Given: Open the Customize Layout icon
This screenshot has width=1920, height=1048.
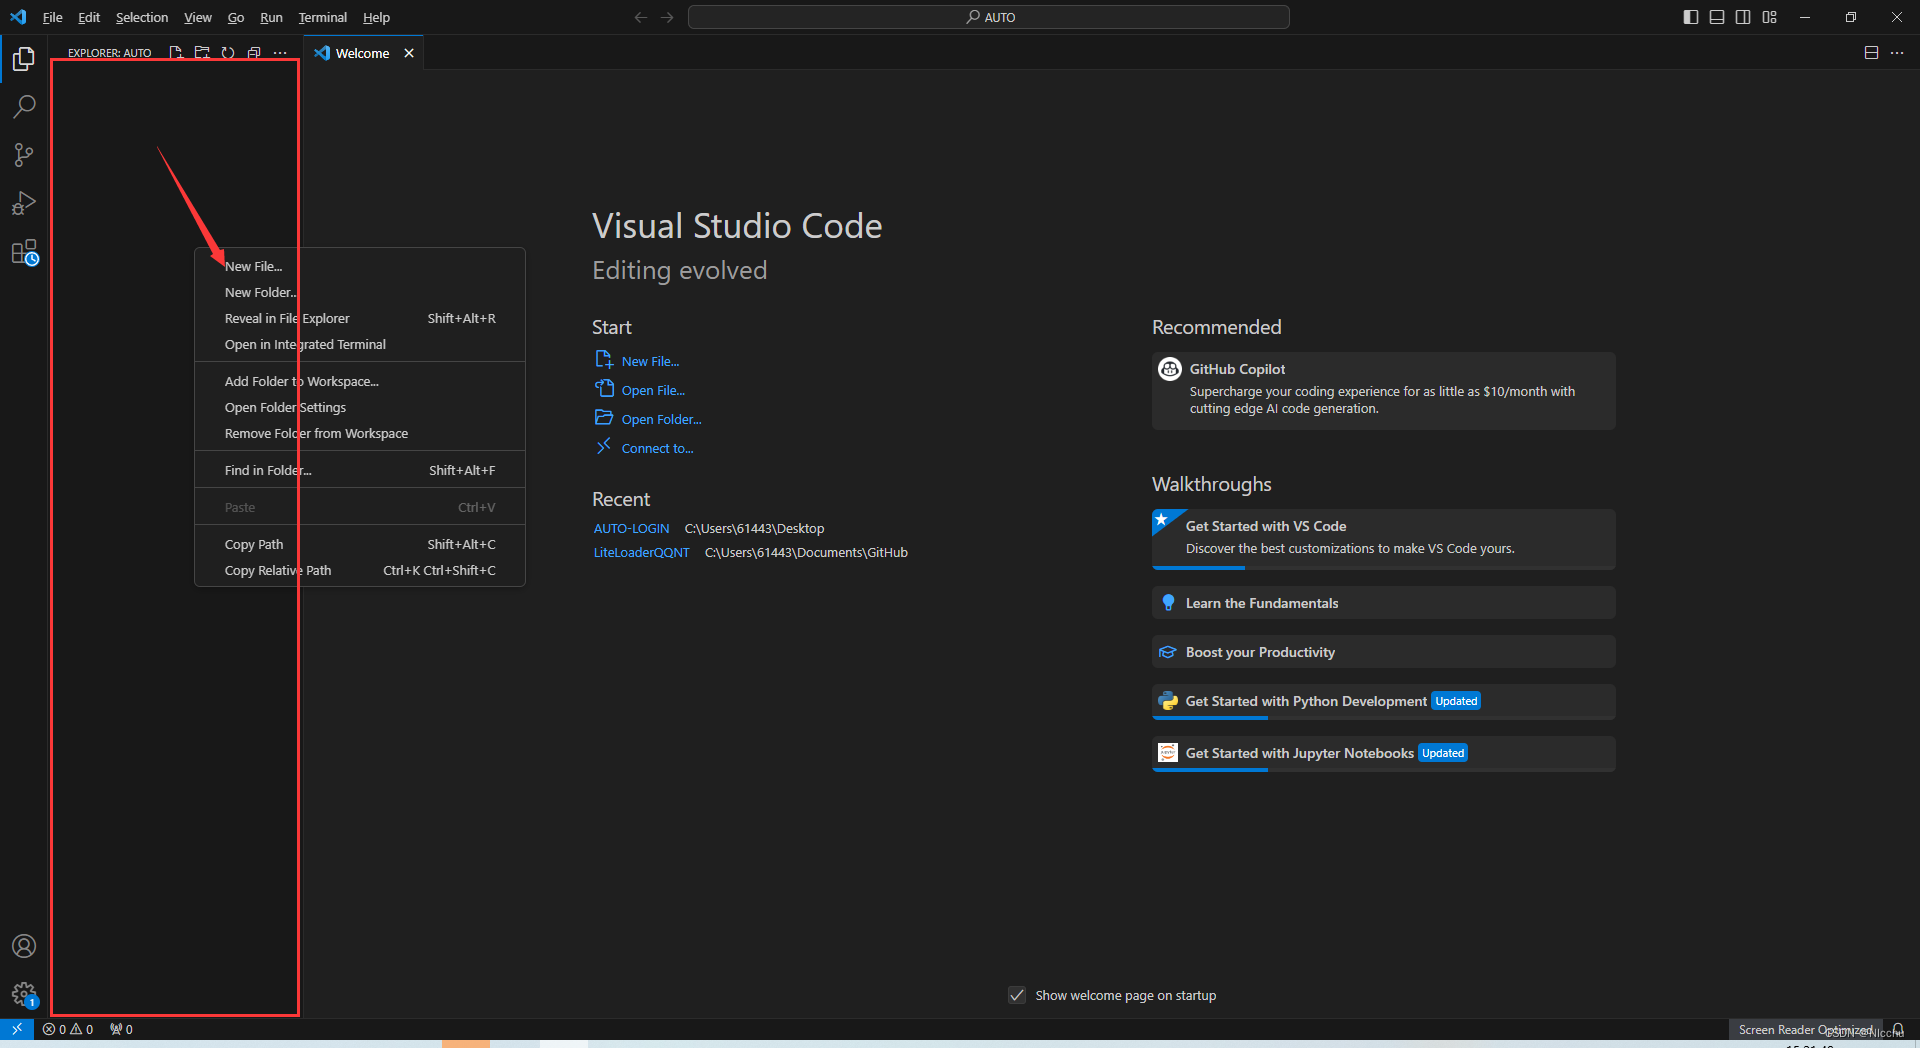Looking at the screenshot, I should pyautogui.click(x=1769, y=17).
